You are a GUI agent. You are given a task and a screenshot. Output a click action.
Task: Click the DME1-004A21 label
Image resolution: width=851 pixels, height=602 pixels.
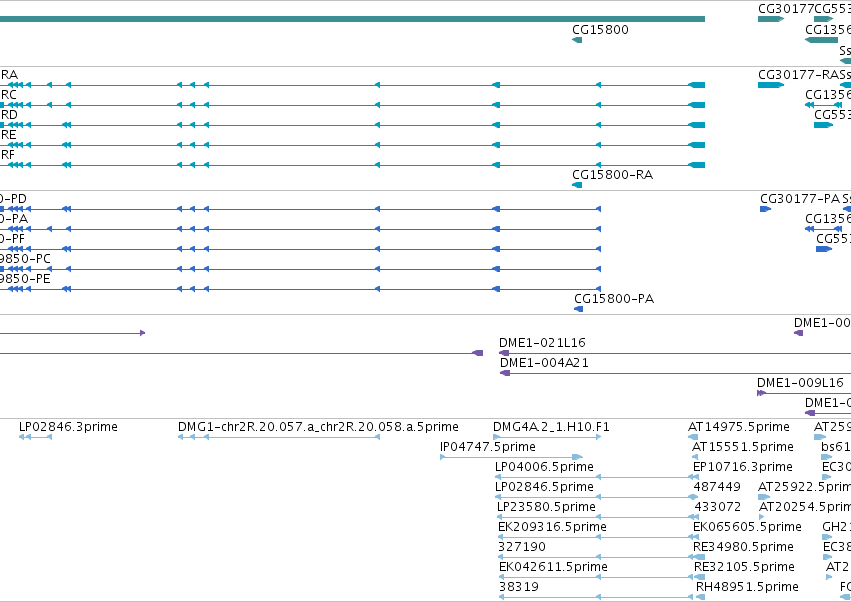coord(544,363)
